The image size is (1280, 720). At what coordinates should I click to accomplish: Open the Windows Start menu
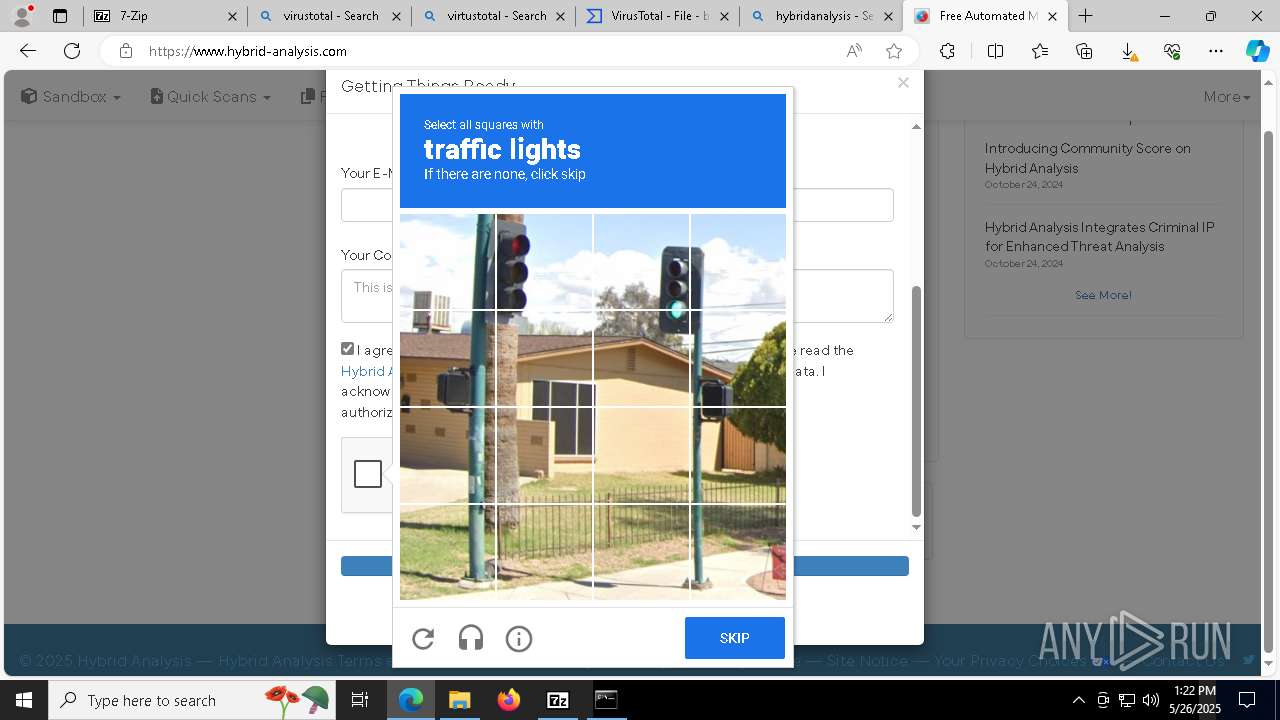coord(24,700)
